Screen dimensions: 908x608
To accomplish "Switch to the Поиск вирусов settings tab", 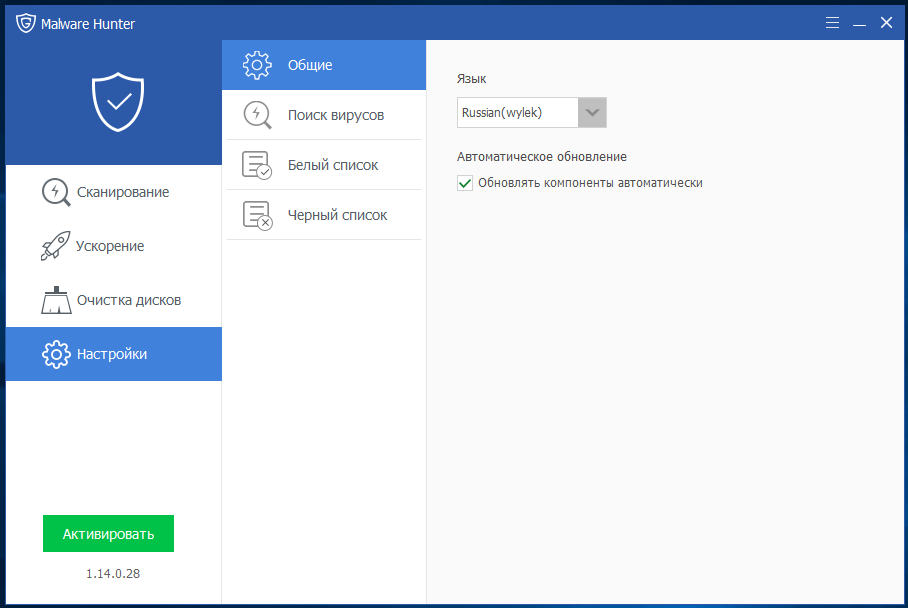I will pos(324,115).
